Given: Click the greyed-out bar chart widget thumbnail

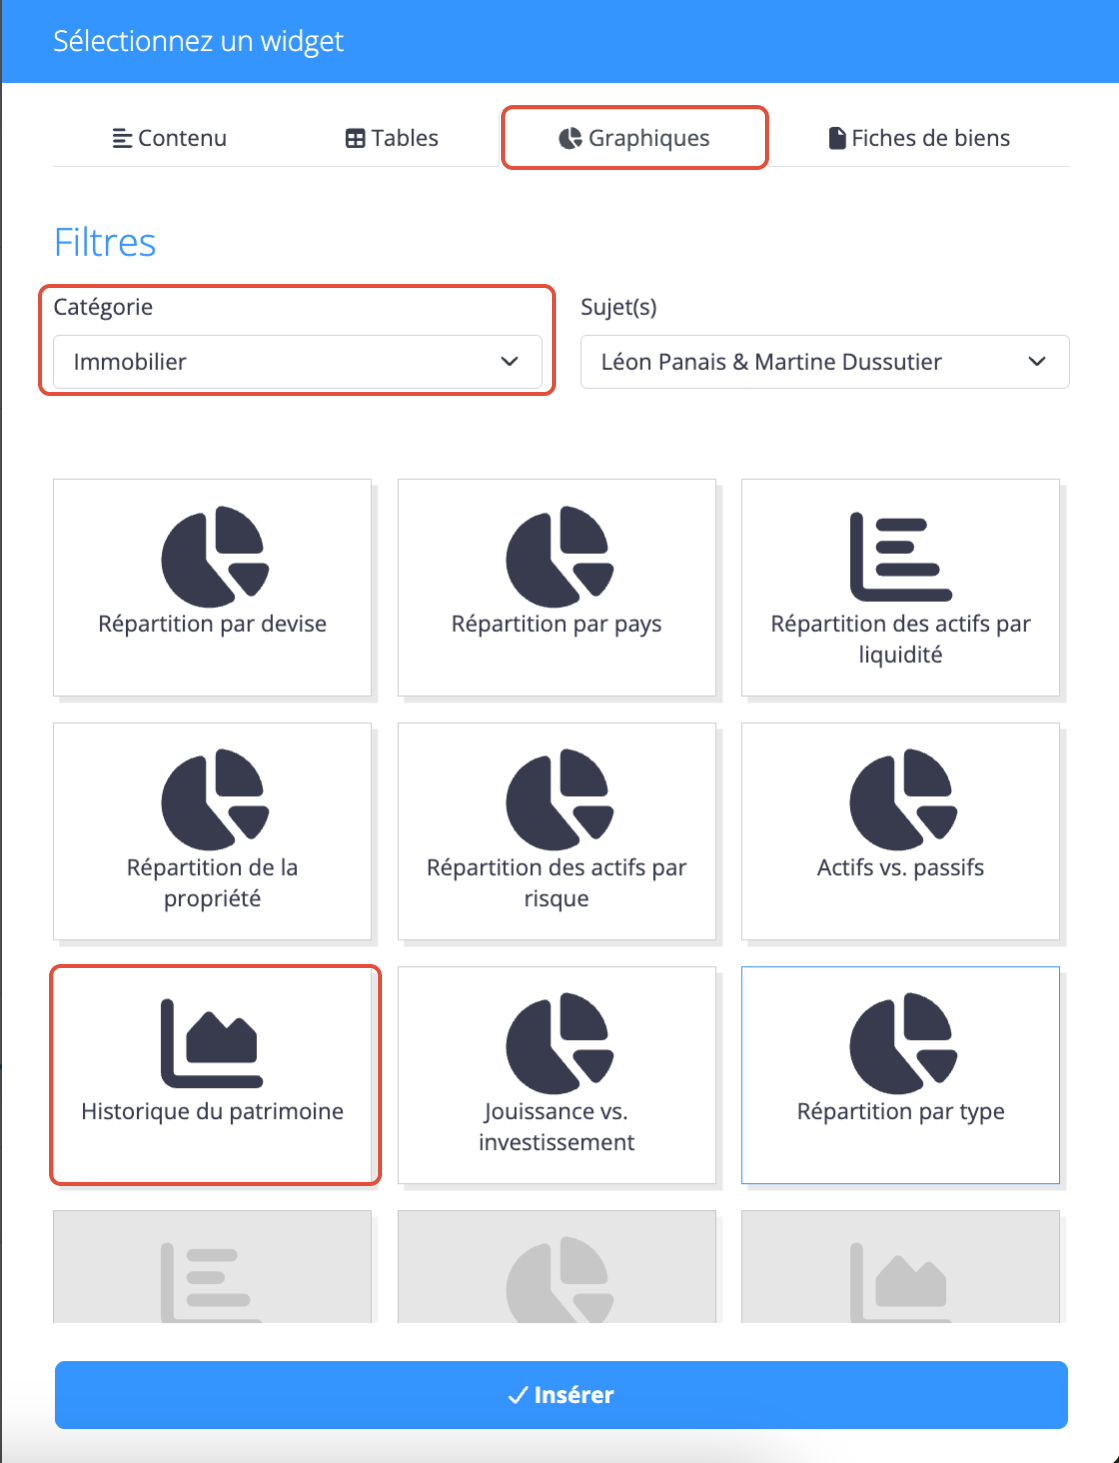Looking at the screenshot, I should tap(212, 1268).
